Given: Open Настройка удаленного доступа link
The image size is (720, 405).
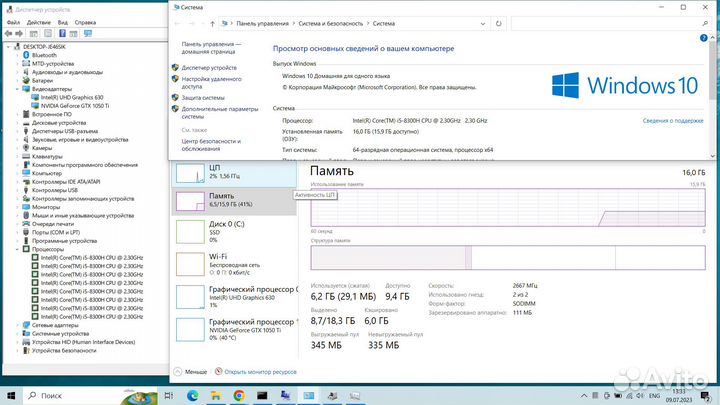Looking at the screenshot, I should (x=211, y=83).
